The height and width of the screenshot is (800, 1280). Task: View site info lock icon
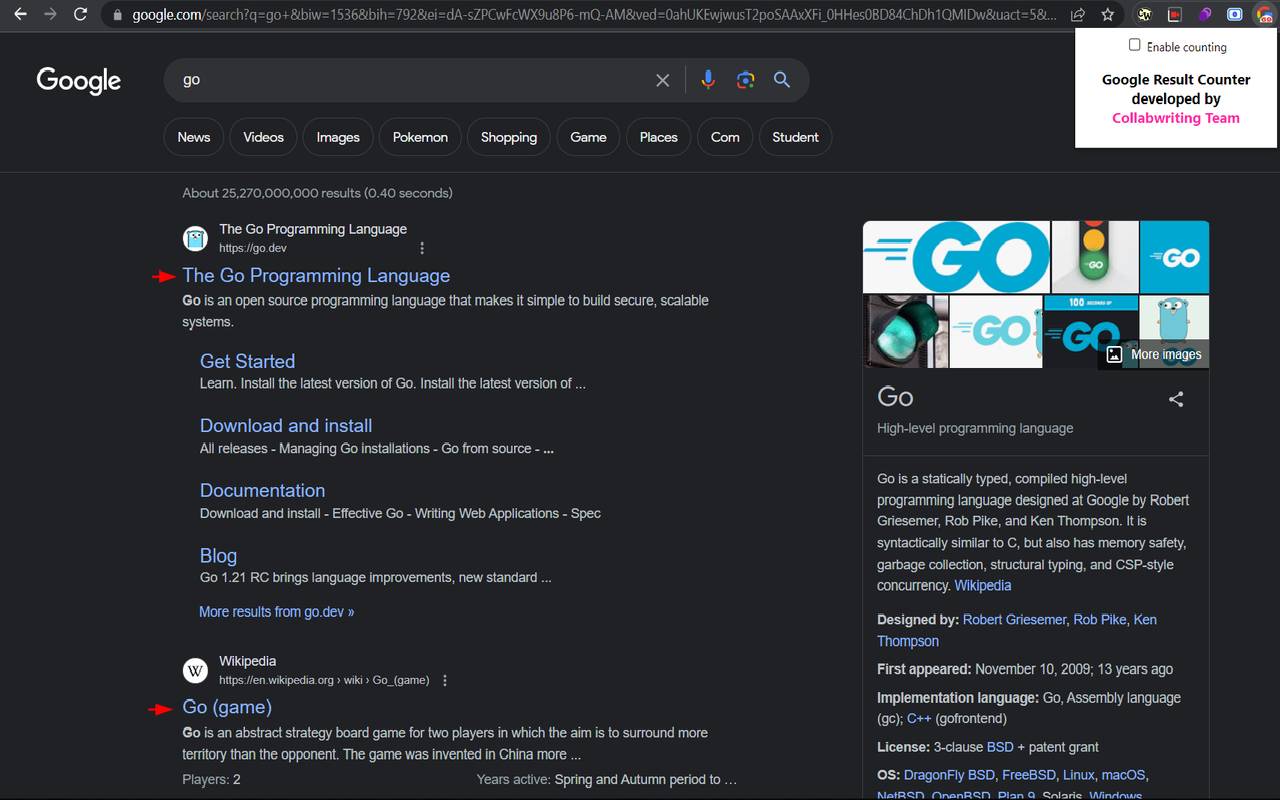pos(118,15)
